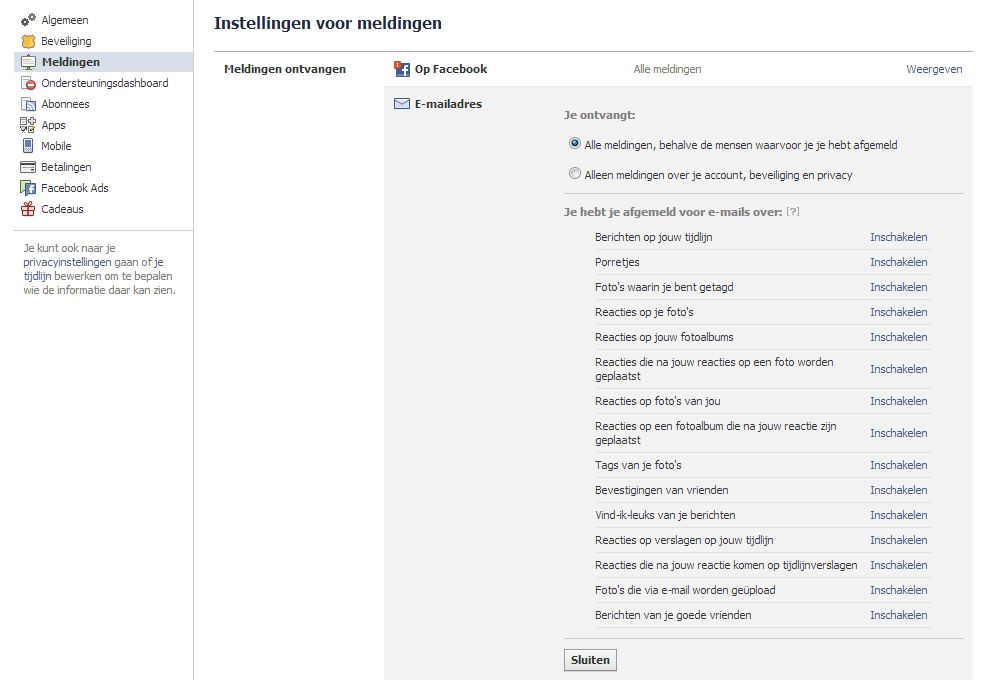Click the Mobile phone icon
The width and height of the screenshot is (981, 680).
click(28, 146)
